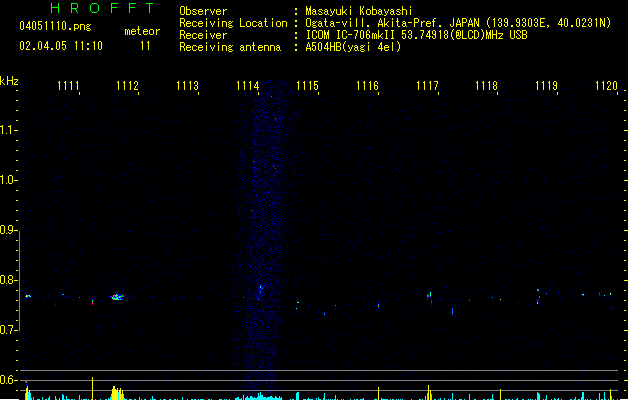Select the filename 04051110.png
Viewport: 629px width, 400px height.
[x=55, y=26]
